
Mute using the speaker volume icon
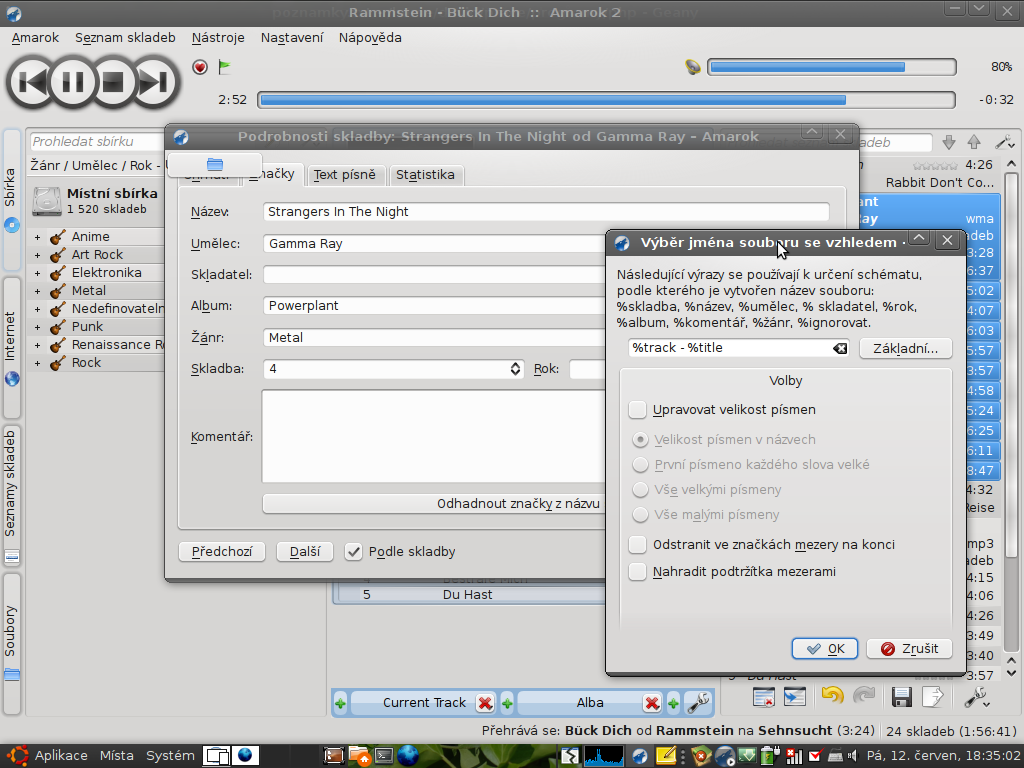click(x=693, y=67)
